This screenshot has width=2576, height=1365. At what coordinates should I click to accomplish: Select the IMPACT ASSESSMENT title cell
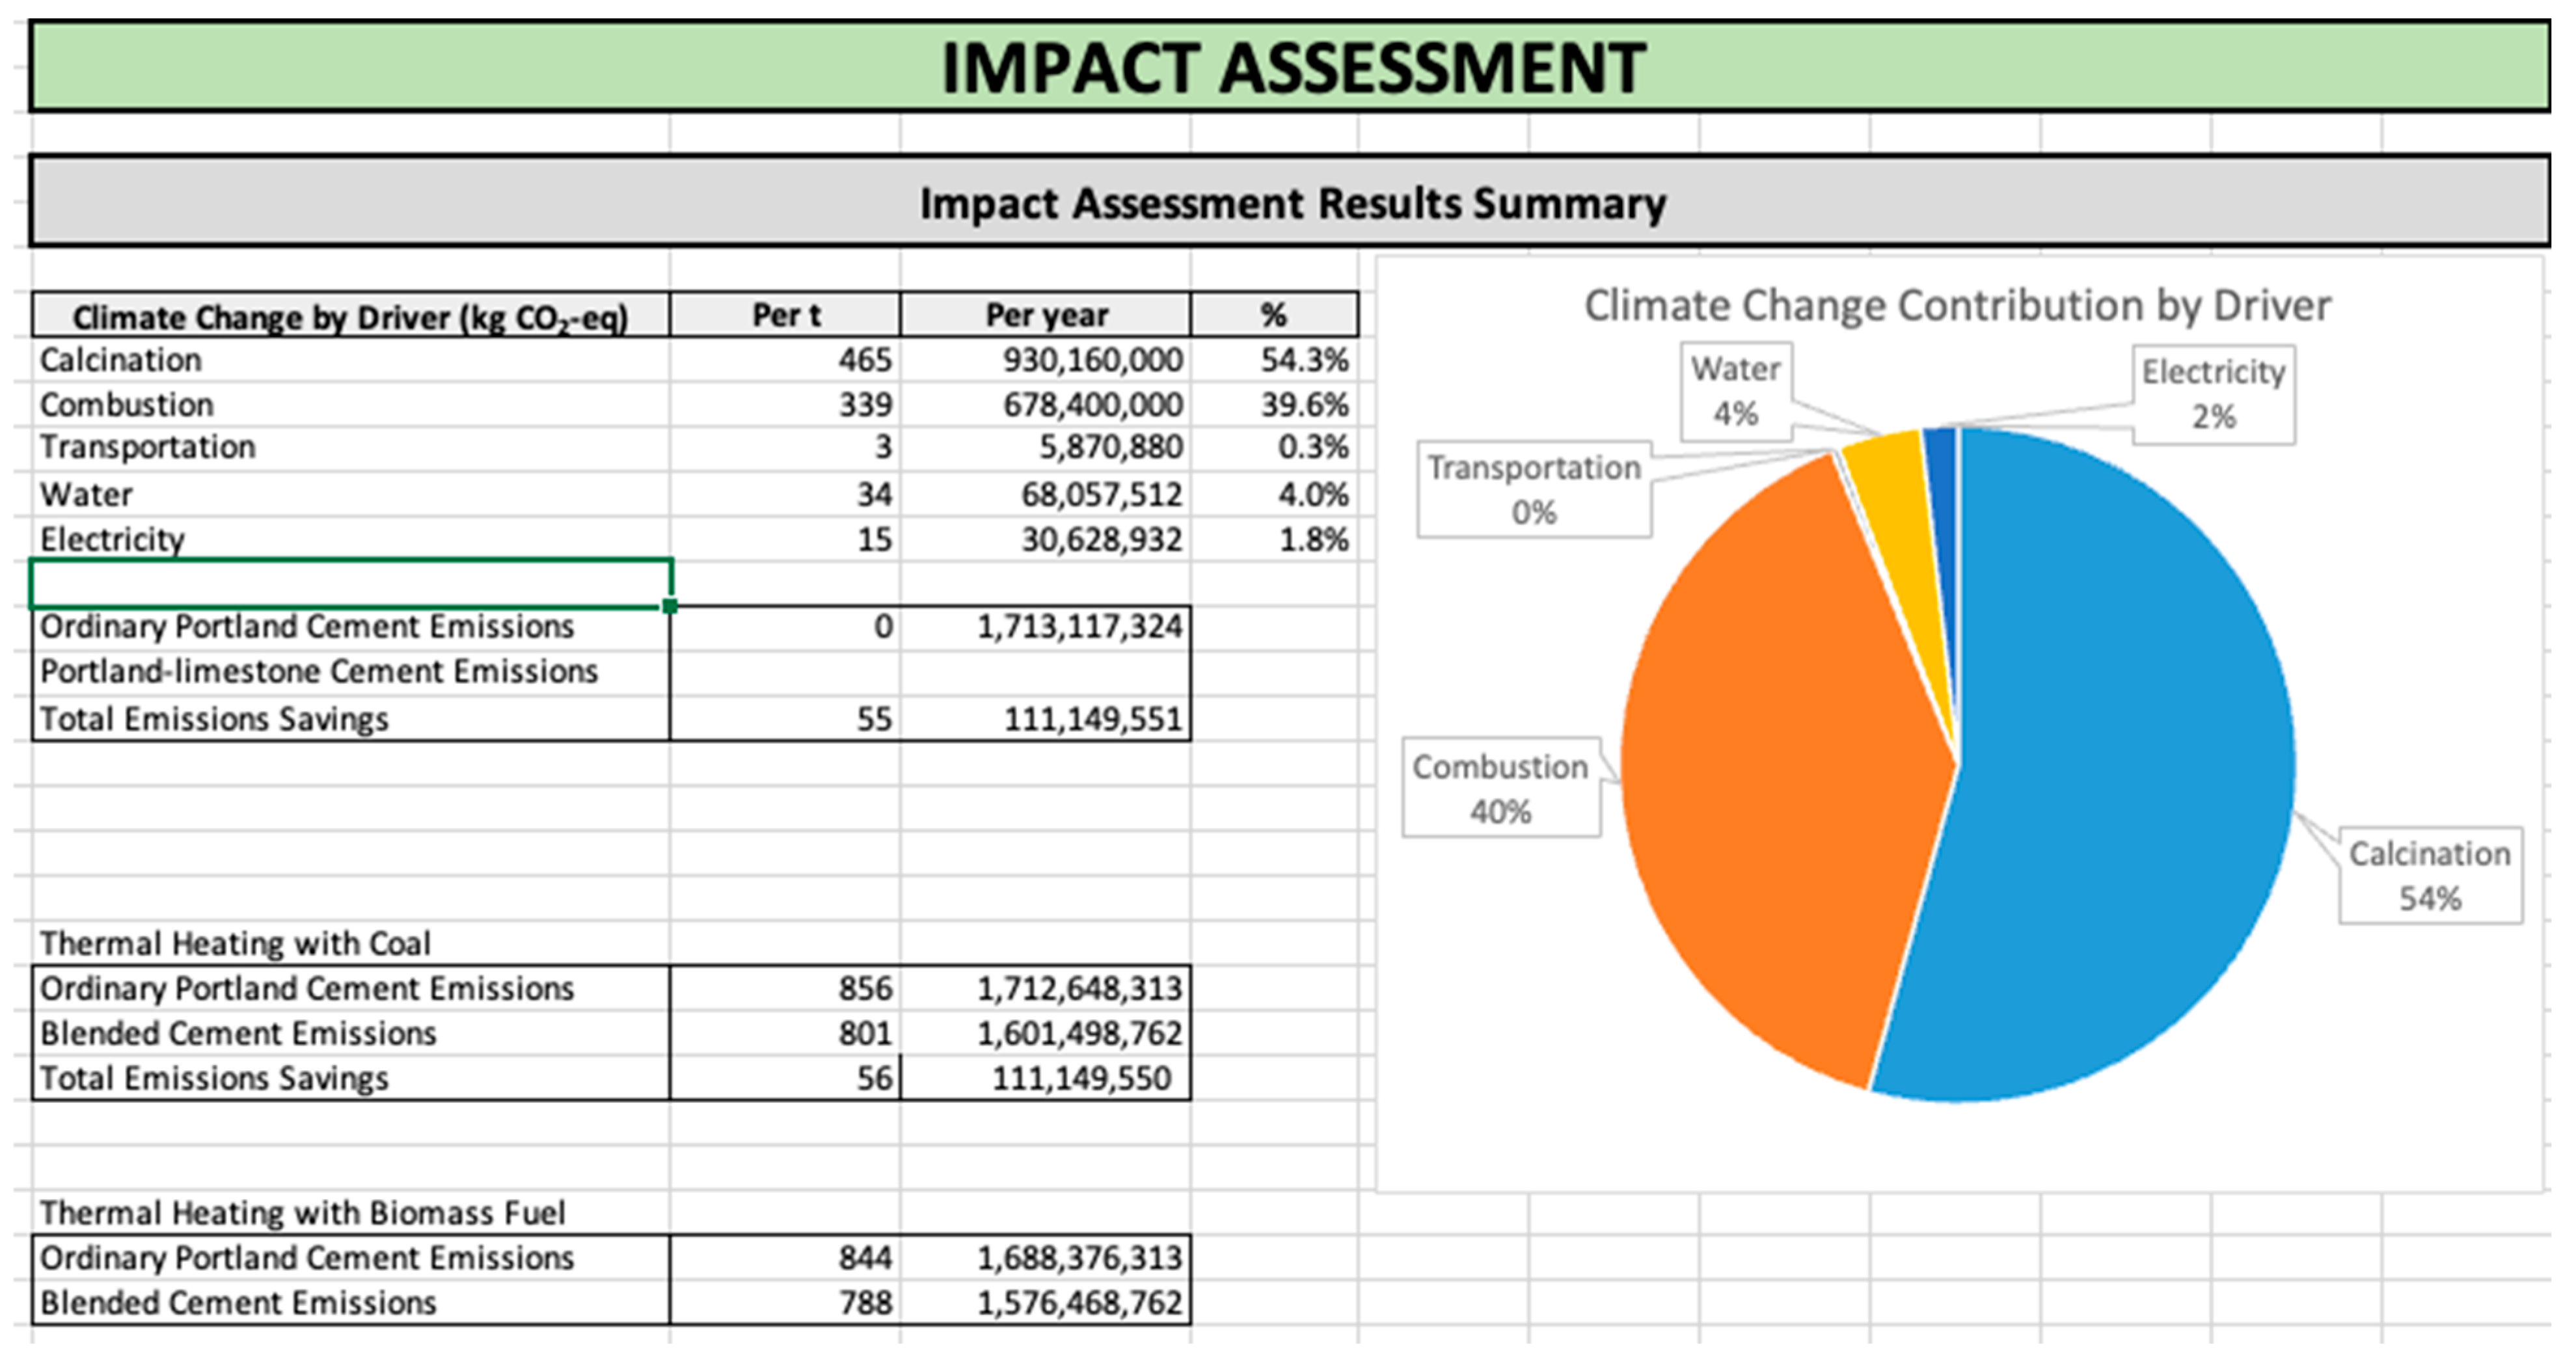[x=1290, y=67]
